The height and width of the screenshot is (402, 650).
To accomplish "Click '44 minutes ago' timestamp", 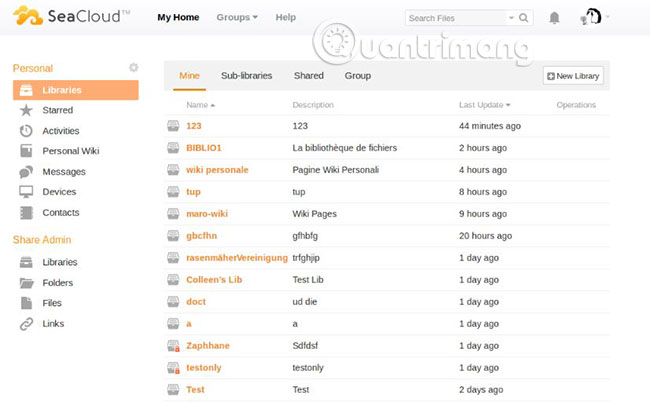I will pos(490,126).
